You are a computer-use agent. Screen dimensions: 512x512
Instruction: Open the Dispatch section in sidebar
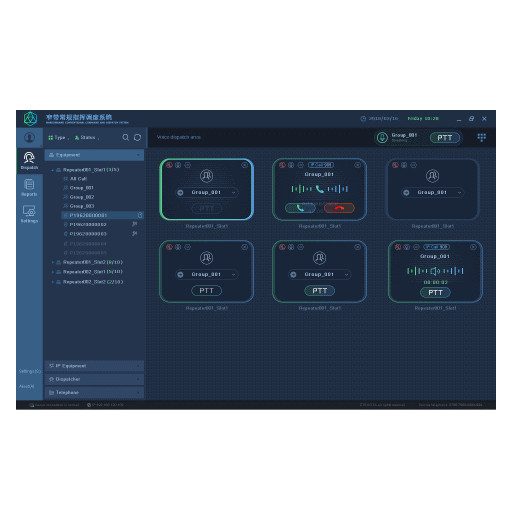(x=29, y=161)
